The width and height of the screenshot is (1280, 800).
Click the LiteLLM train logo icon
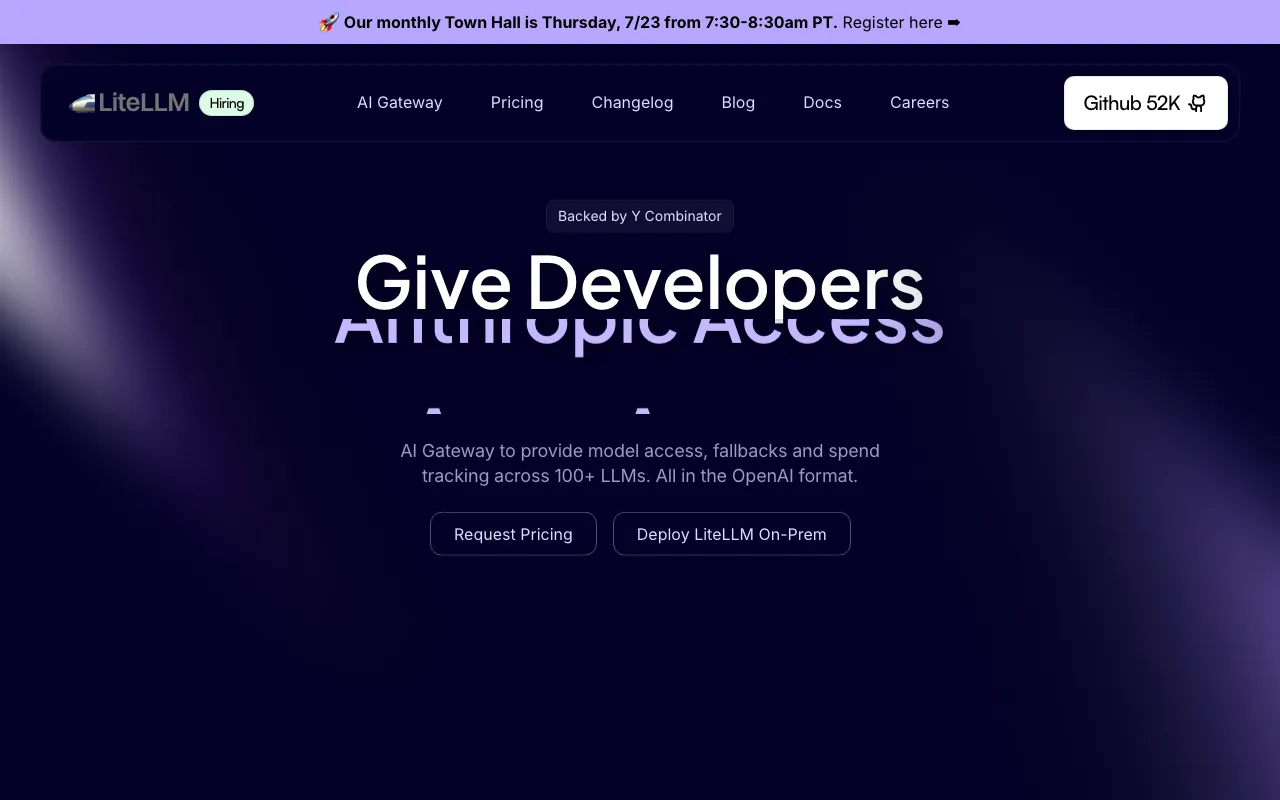coord(82,103)
